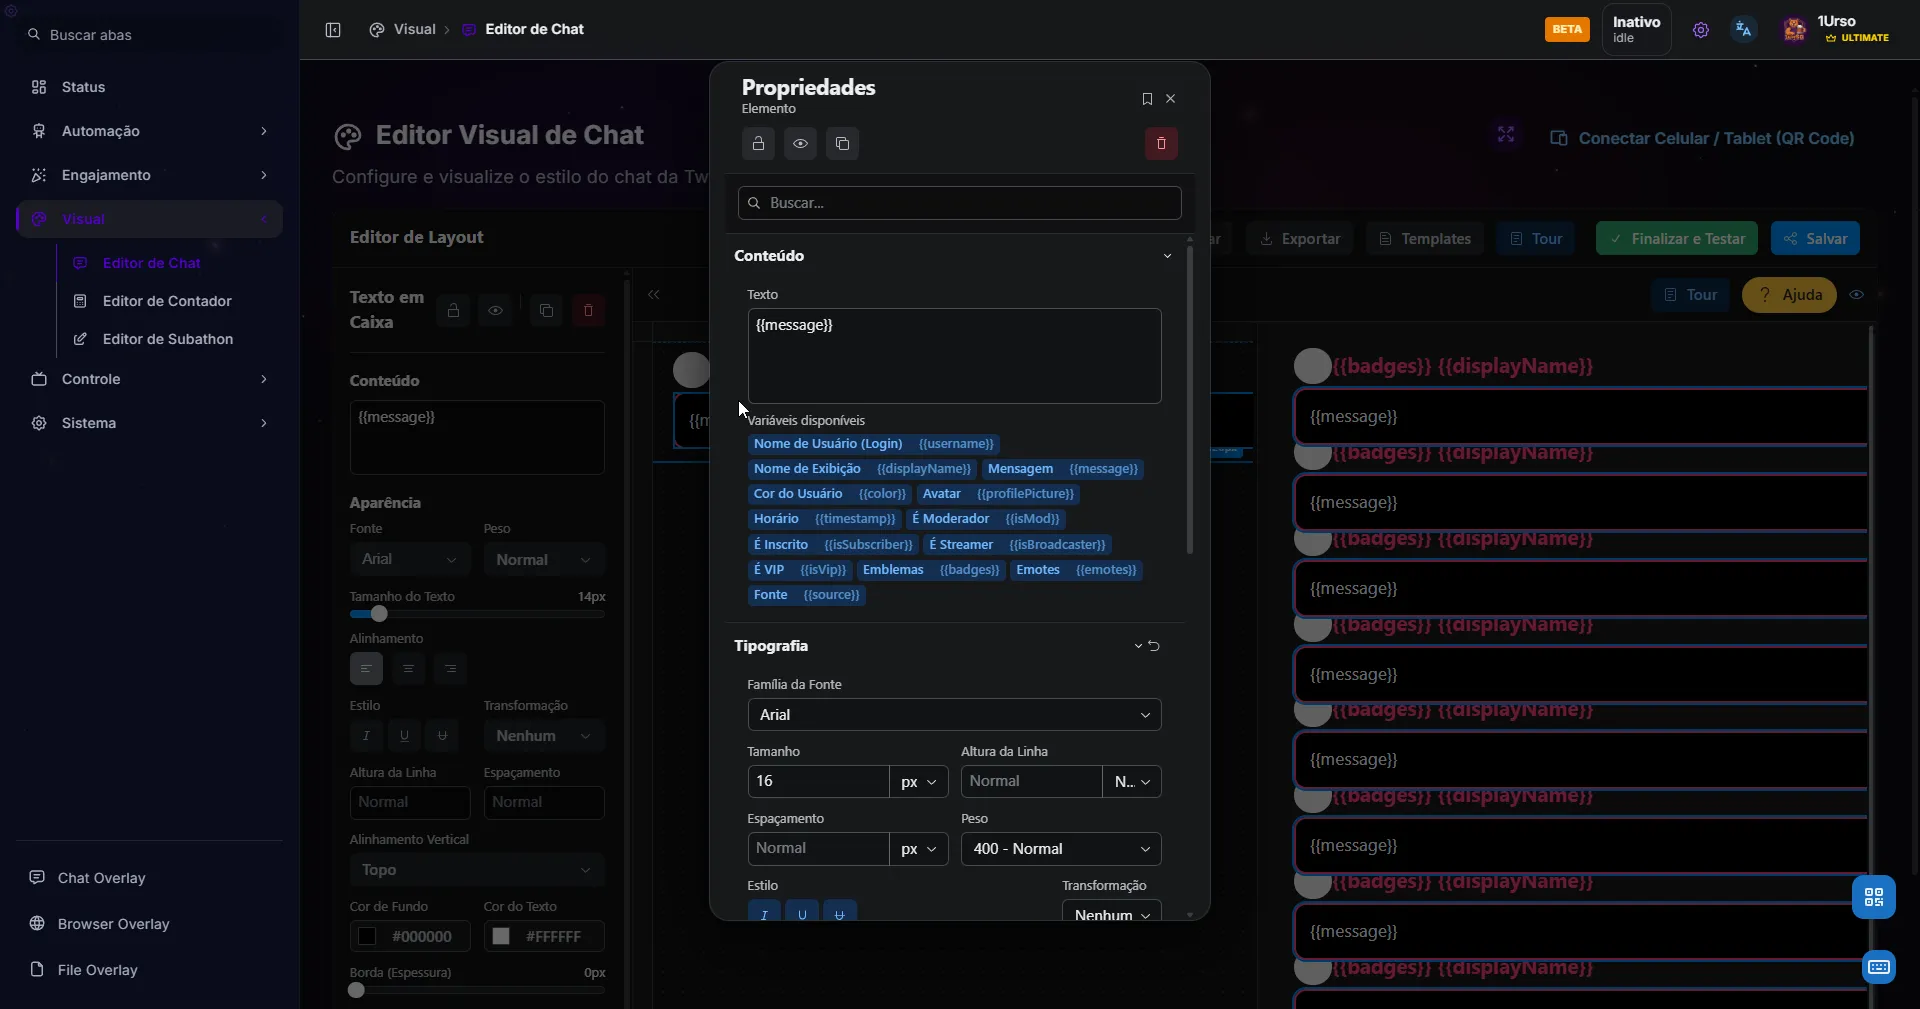
Task: Reset Tipografia section with undo icon
Action: click(1154, 646)
